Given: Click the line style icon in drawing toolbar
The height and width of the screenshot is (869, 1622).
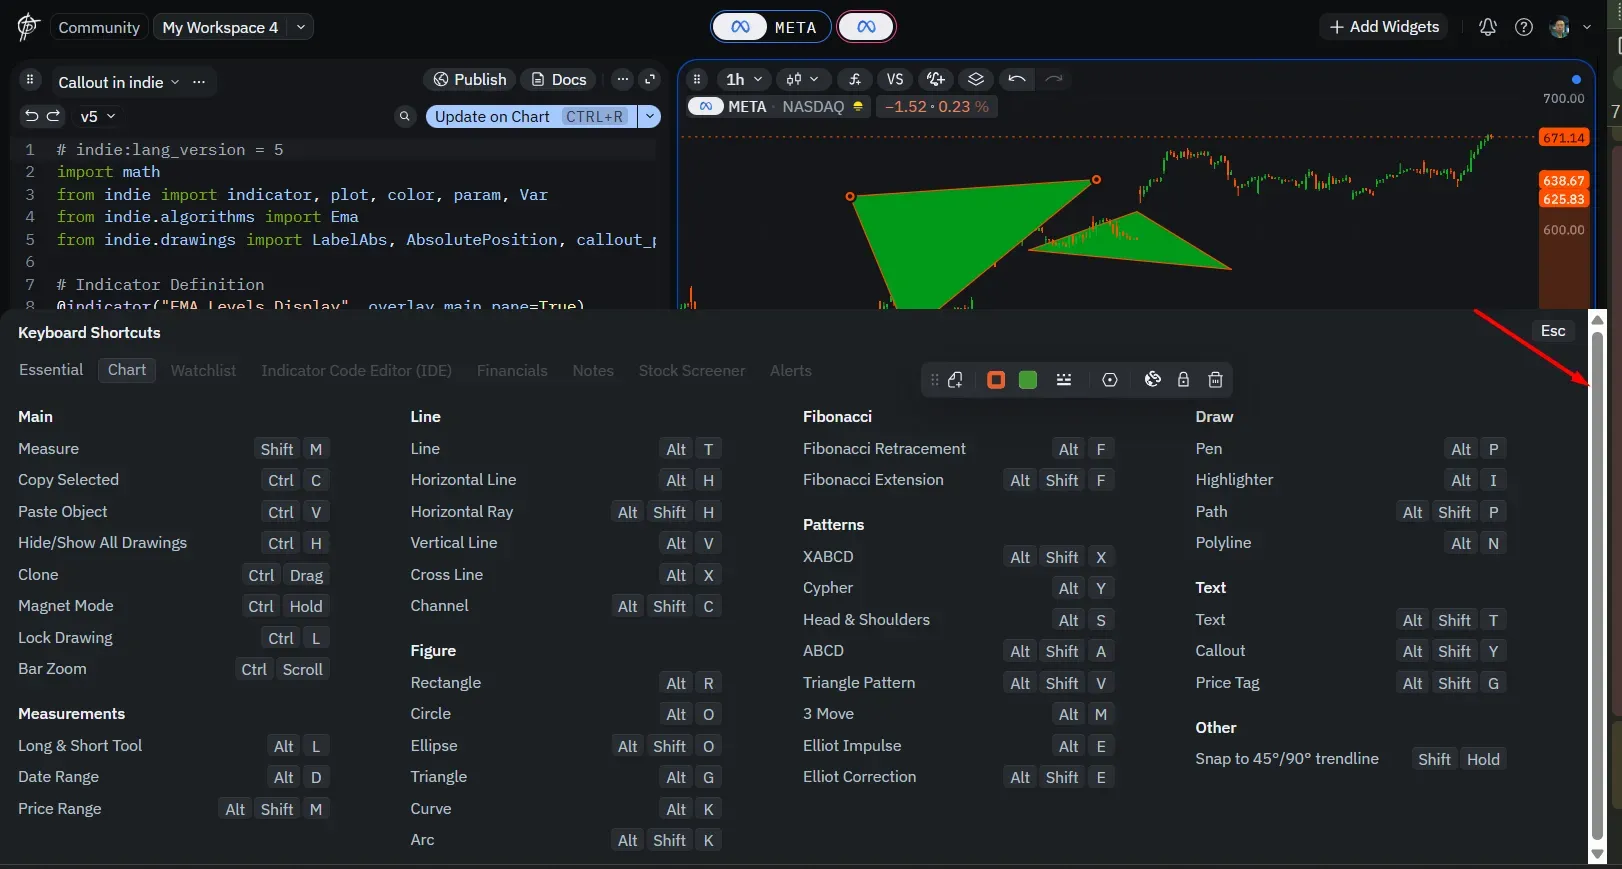Looking at the screenshot, I should pos(1064,380).
